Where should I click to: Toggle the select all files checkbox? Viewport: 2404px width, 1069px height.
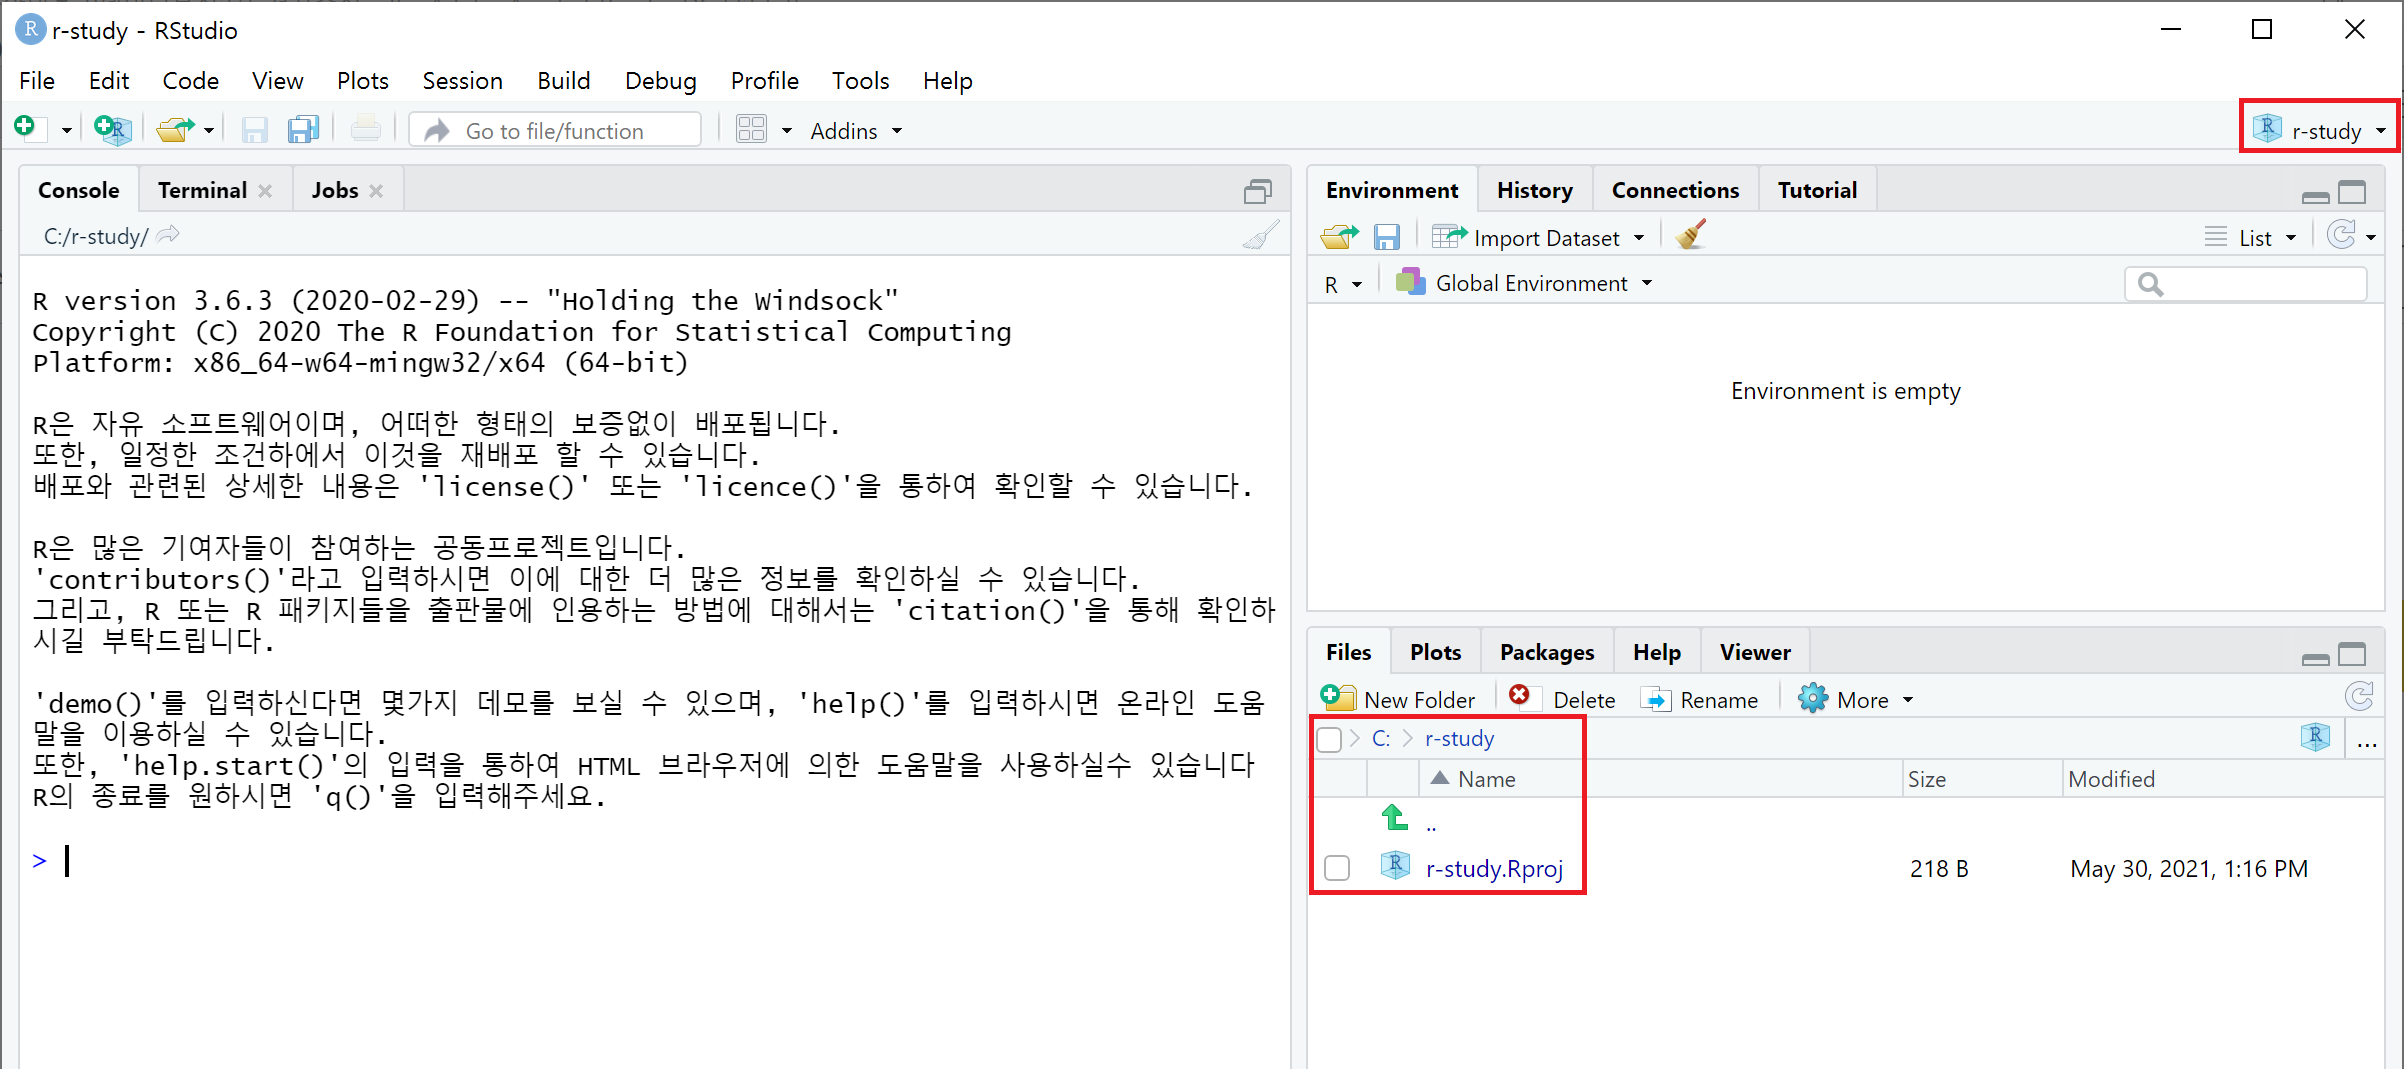tap(1329, 739)
